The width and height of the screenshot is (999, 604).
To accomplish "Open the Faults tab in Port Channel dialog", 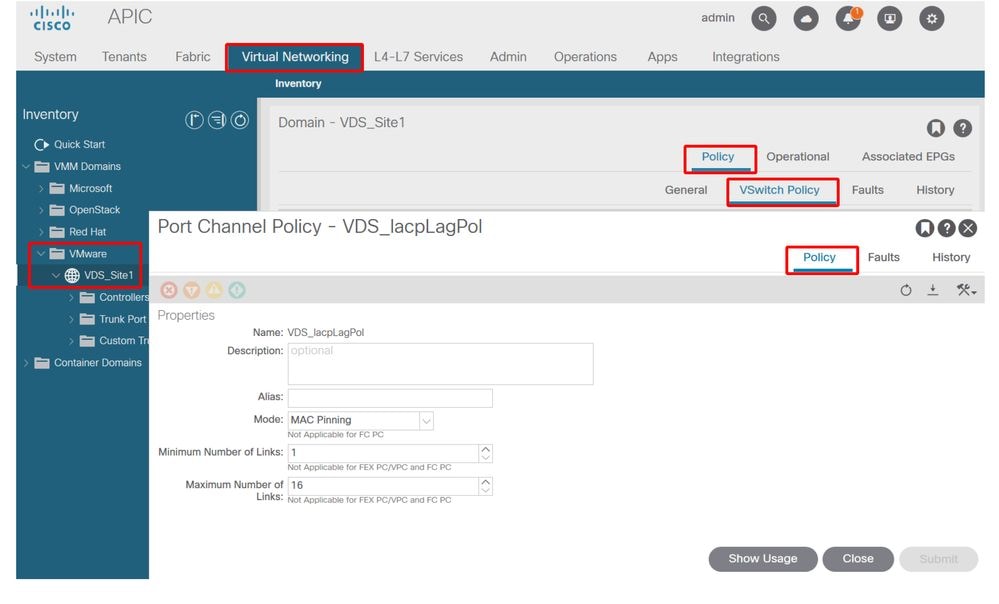I will click(884, 257).
